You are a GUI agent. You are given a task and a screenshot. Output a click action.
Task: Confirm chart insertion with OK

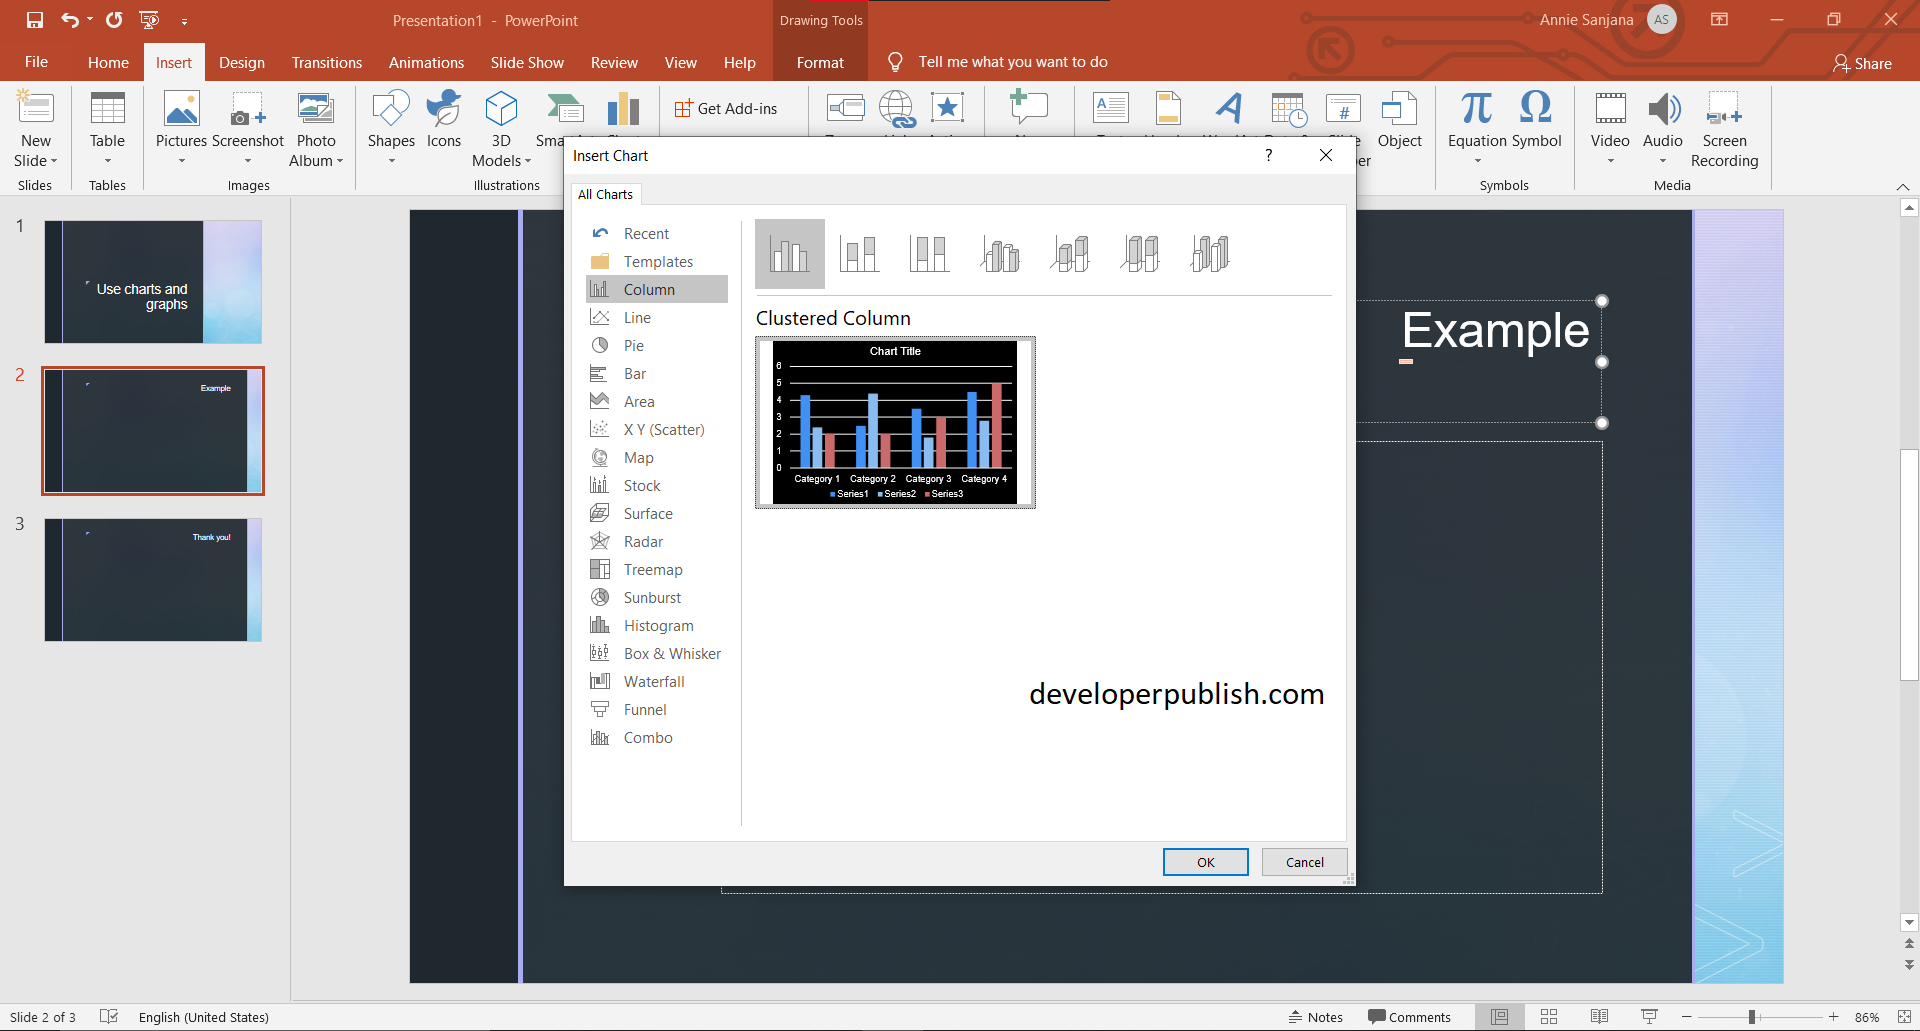point(1205,861)
